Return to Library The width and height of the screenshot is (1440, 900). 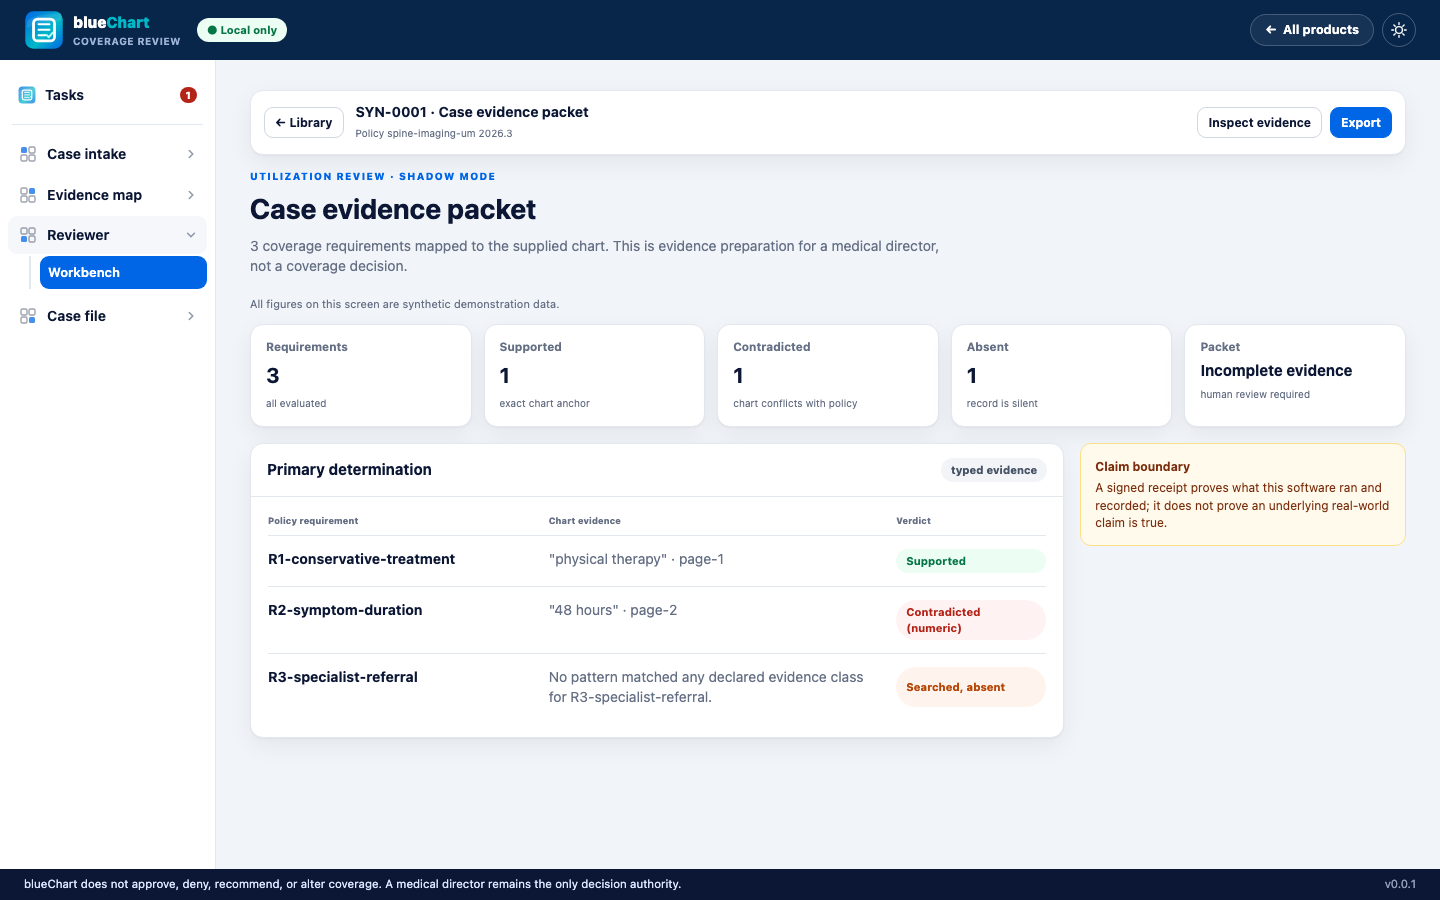point(304,123)
